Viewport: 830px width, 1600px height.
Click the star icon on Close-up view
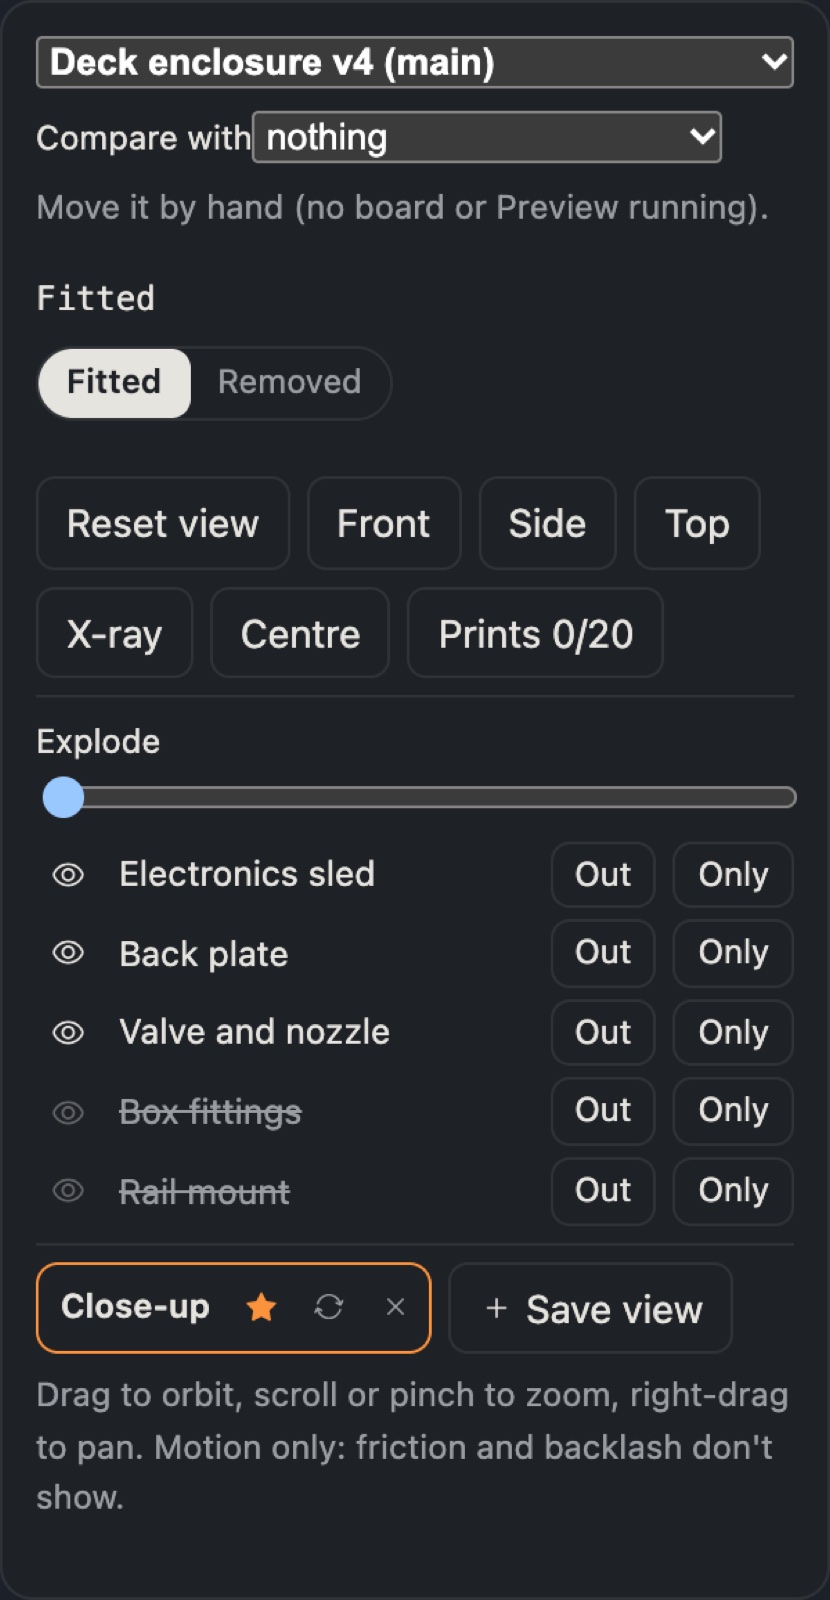pos(261,1307)
